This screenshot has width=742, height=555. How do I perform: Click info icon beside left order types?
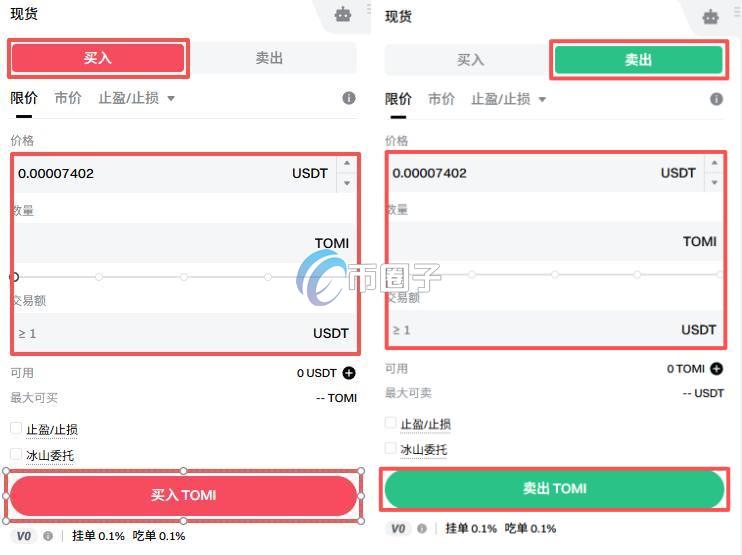coord(349,98)
